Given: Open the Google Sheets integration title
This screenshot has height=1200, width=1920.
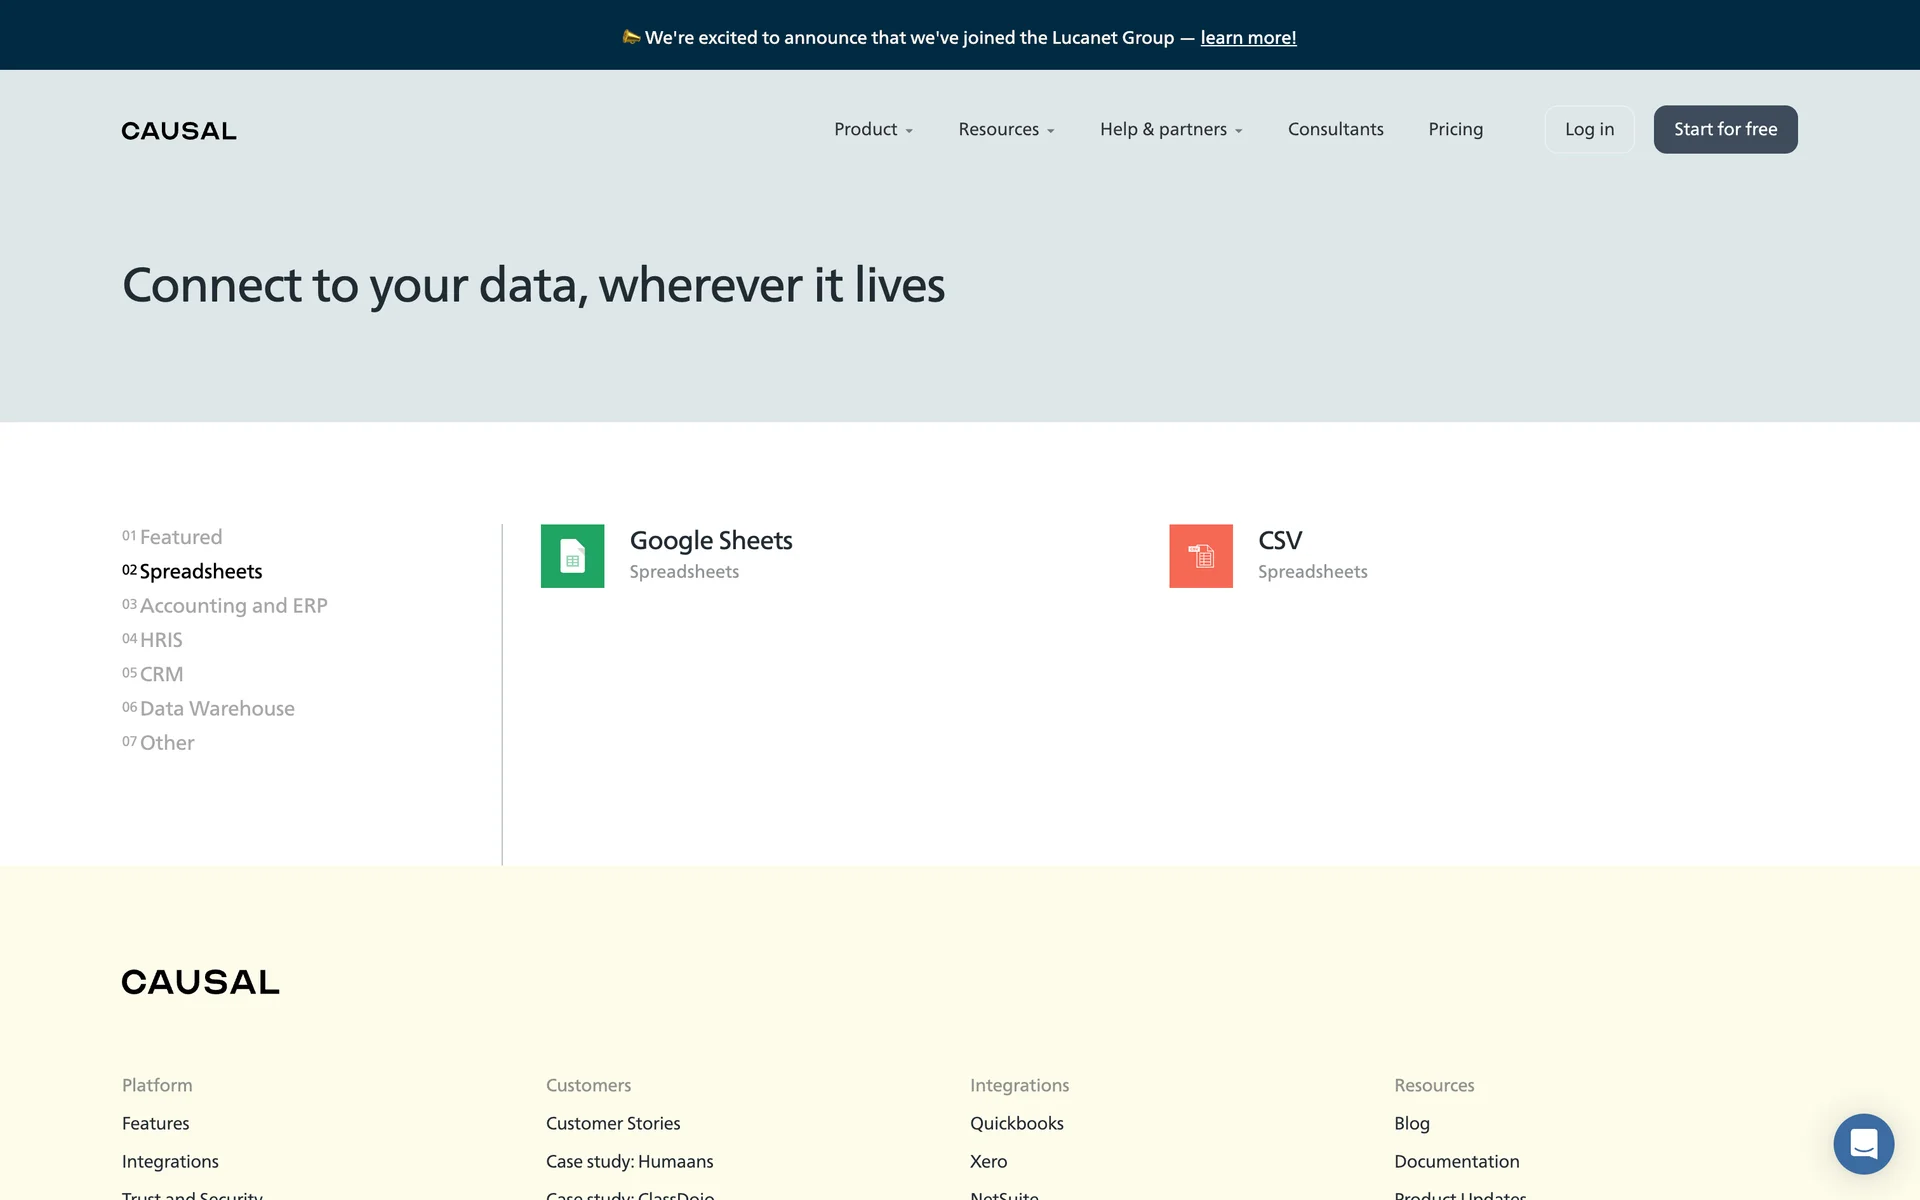Looking at the screenshot, I should point(710,540).
